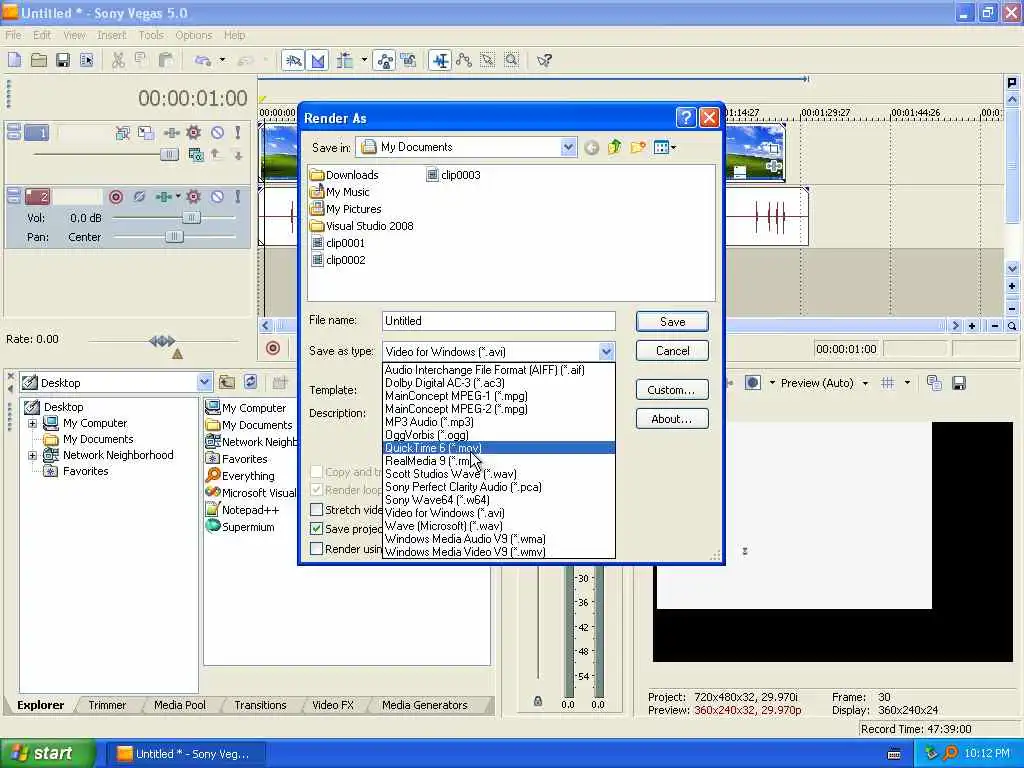Image resolution: width=1024 pixels, height=768 pixels.
Task: Click the File name input field
Action: (x=498, y=321)
